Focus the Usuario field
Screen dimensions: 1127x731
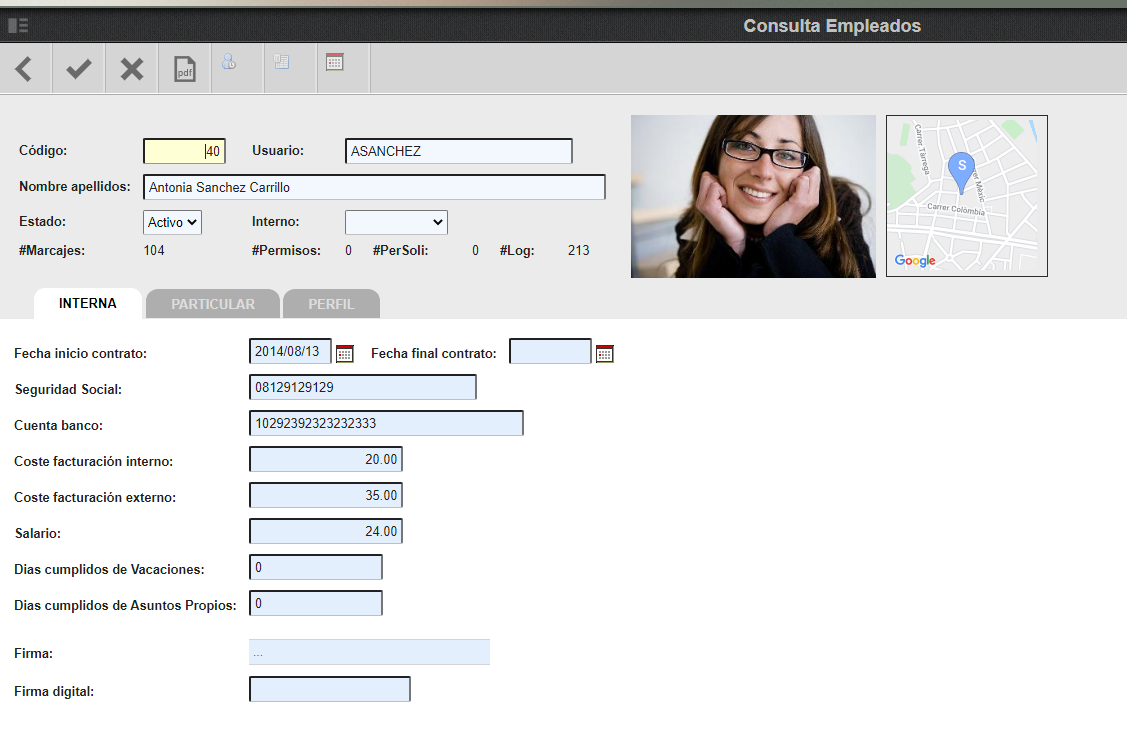(x=459, y=151)
